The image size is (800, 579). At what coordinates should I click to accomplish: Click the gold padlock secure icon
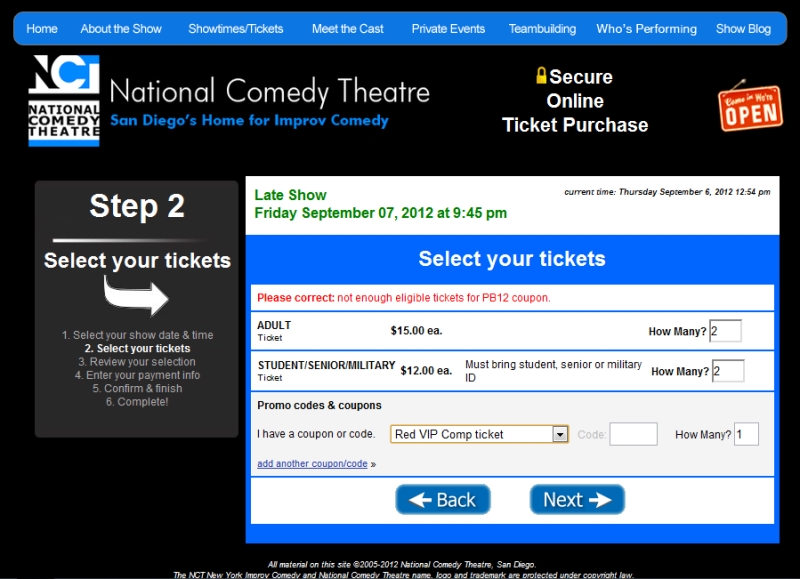coord(541,76)
